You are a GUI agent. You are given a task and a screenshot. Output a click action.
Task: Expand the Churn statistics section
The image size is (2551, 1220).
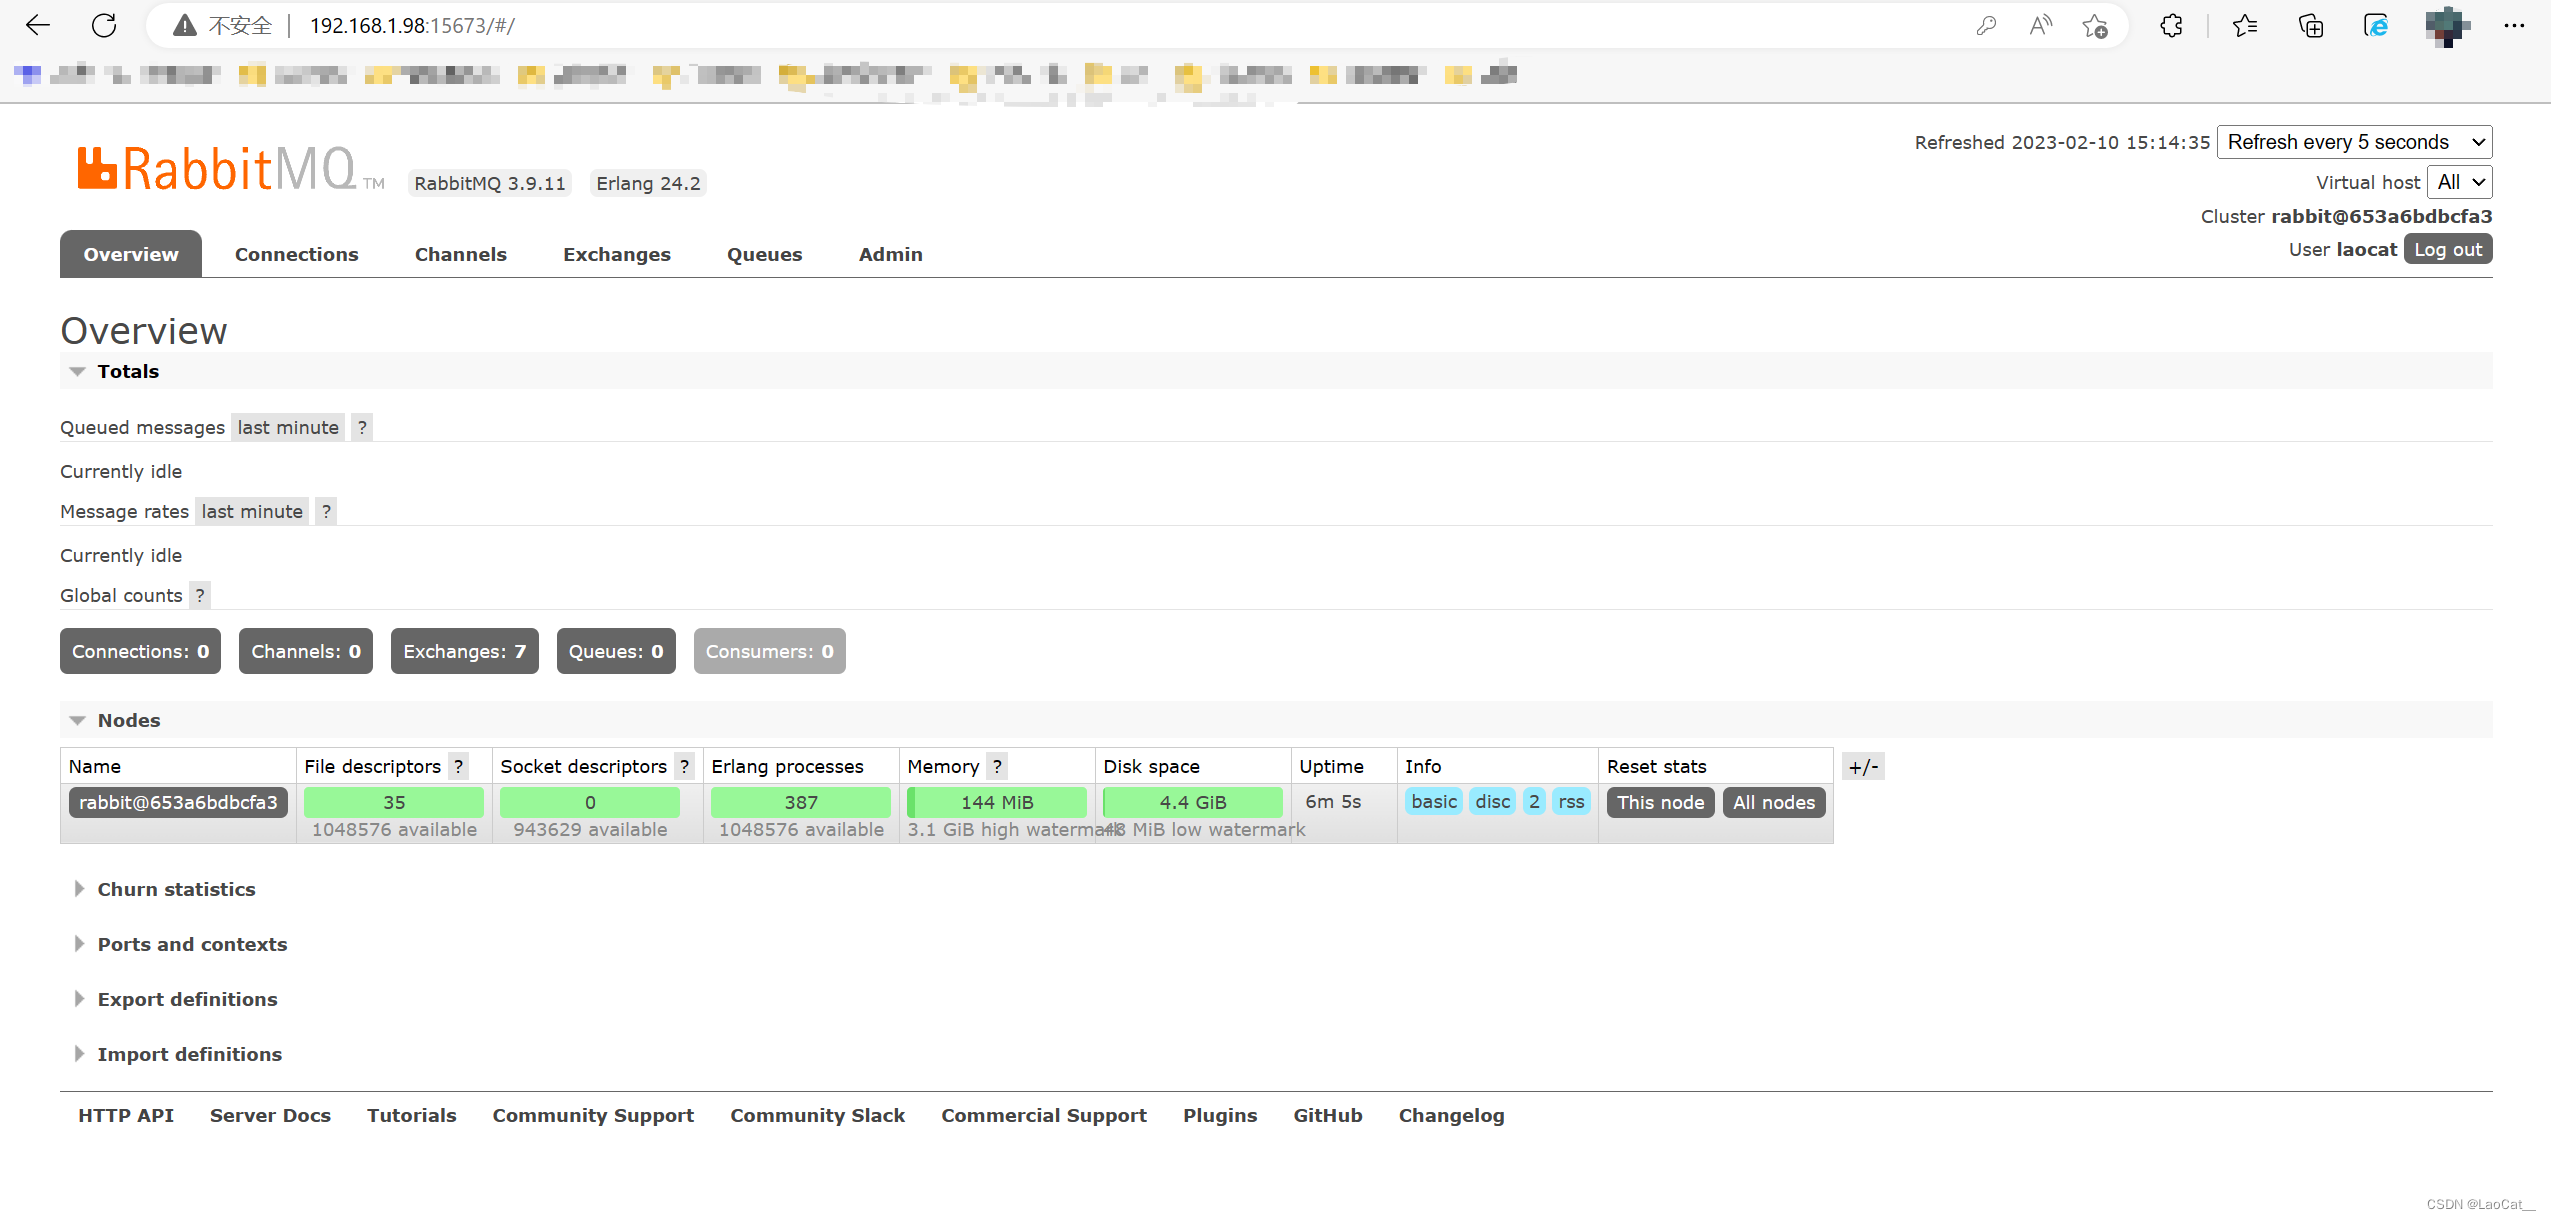coord(176,889)
